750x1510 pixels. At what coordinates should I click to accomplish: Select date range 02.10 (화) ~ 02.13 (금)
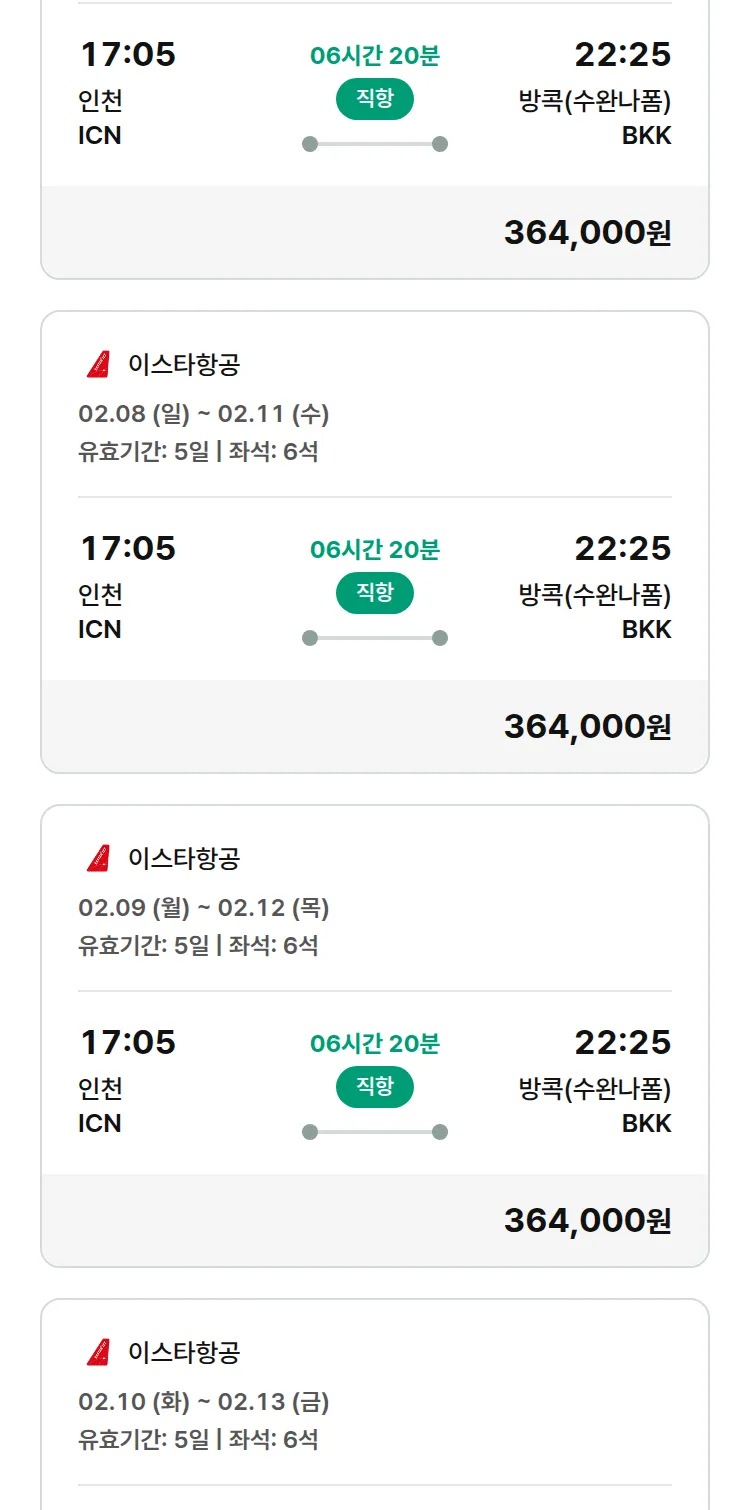pos(203,1402)
